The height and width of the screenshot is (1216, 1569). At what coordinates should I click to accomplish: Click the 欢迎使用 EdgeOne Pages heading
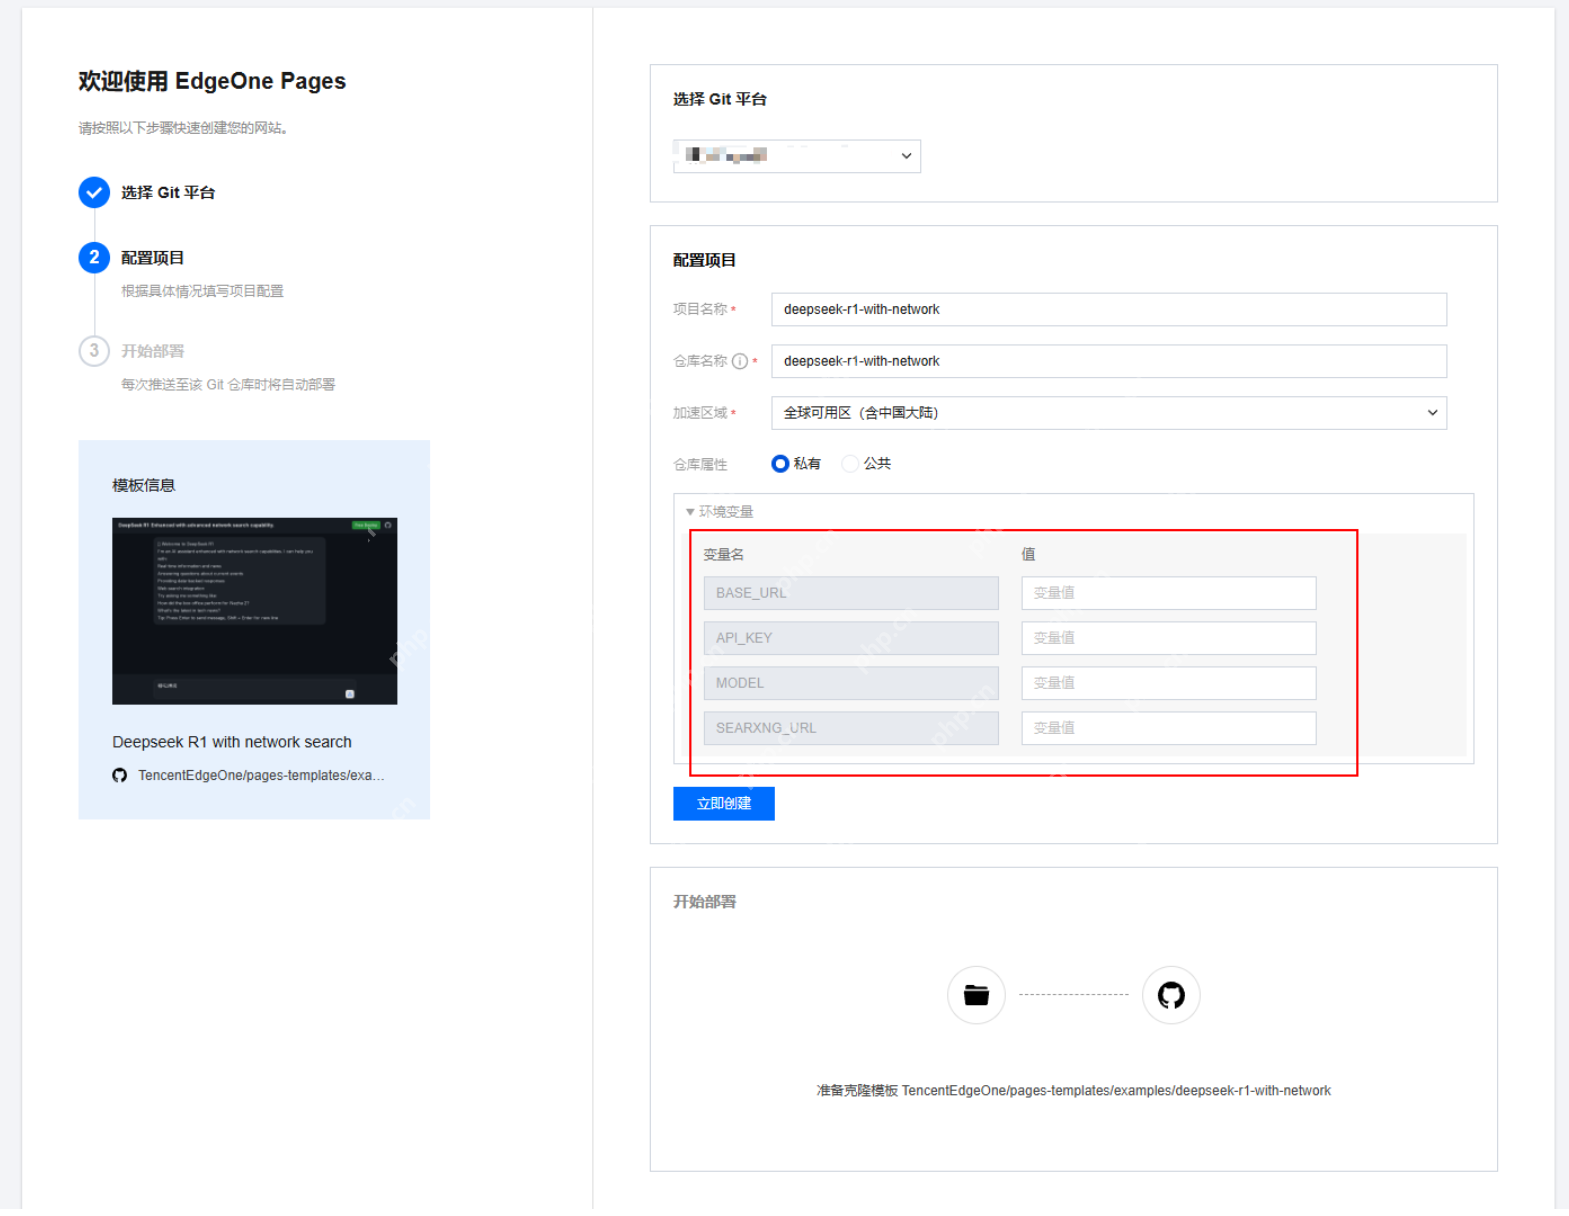(212, 81)
